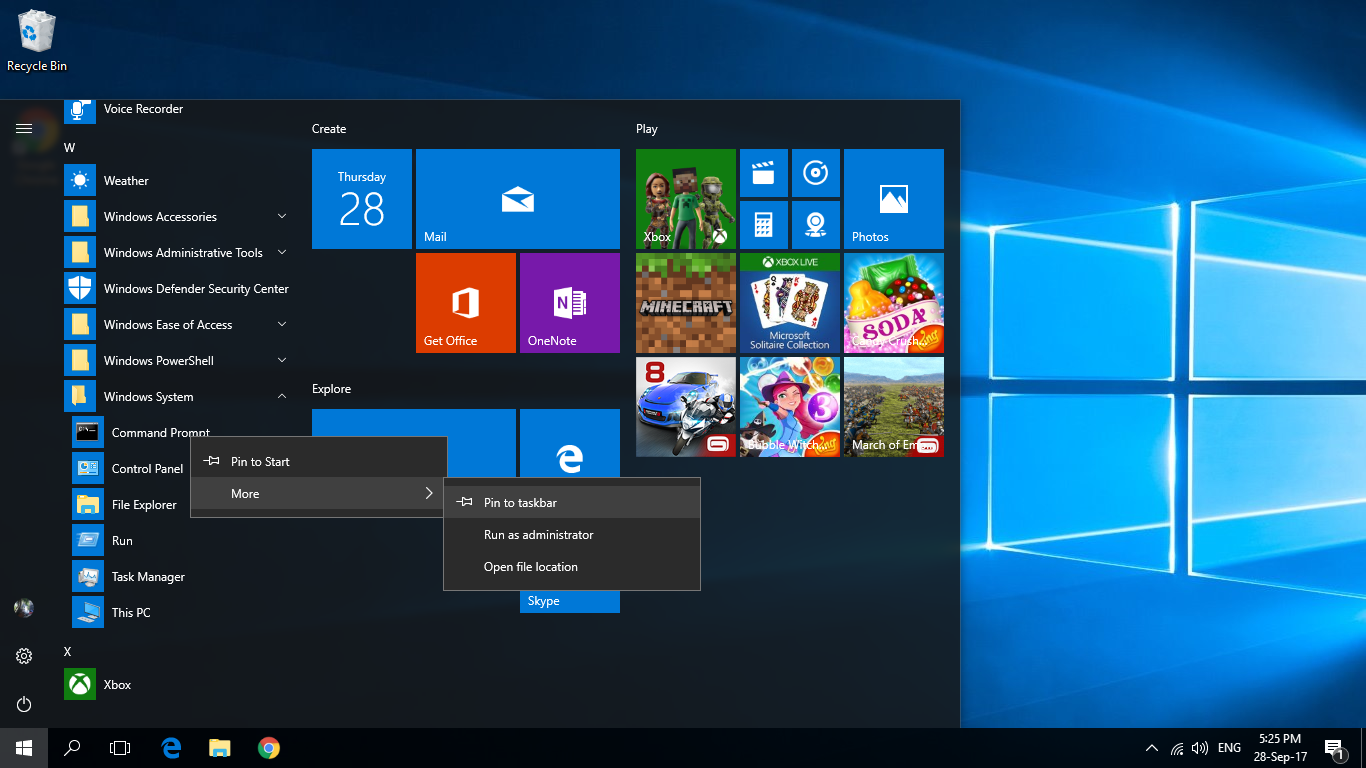Screen dimensions: 1366x768
Task: Show hidden tray icons chevron
Action: pos(1152,748)
